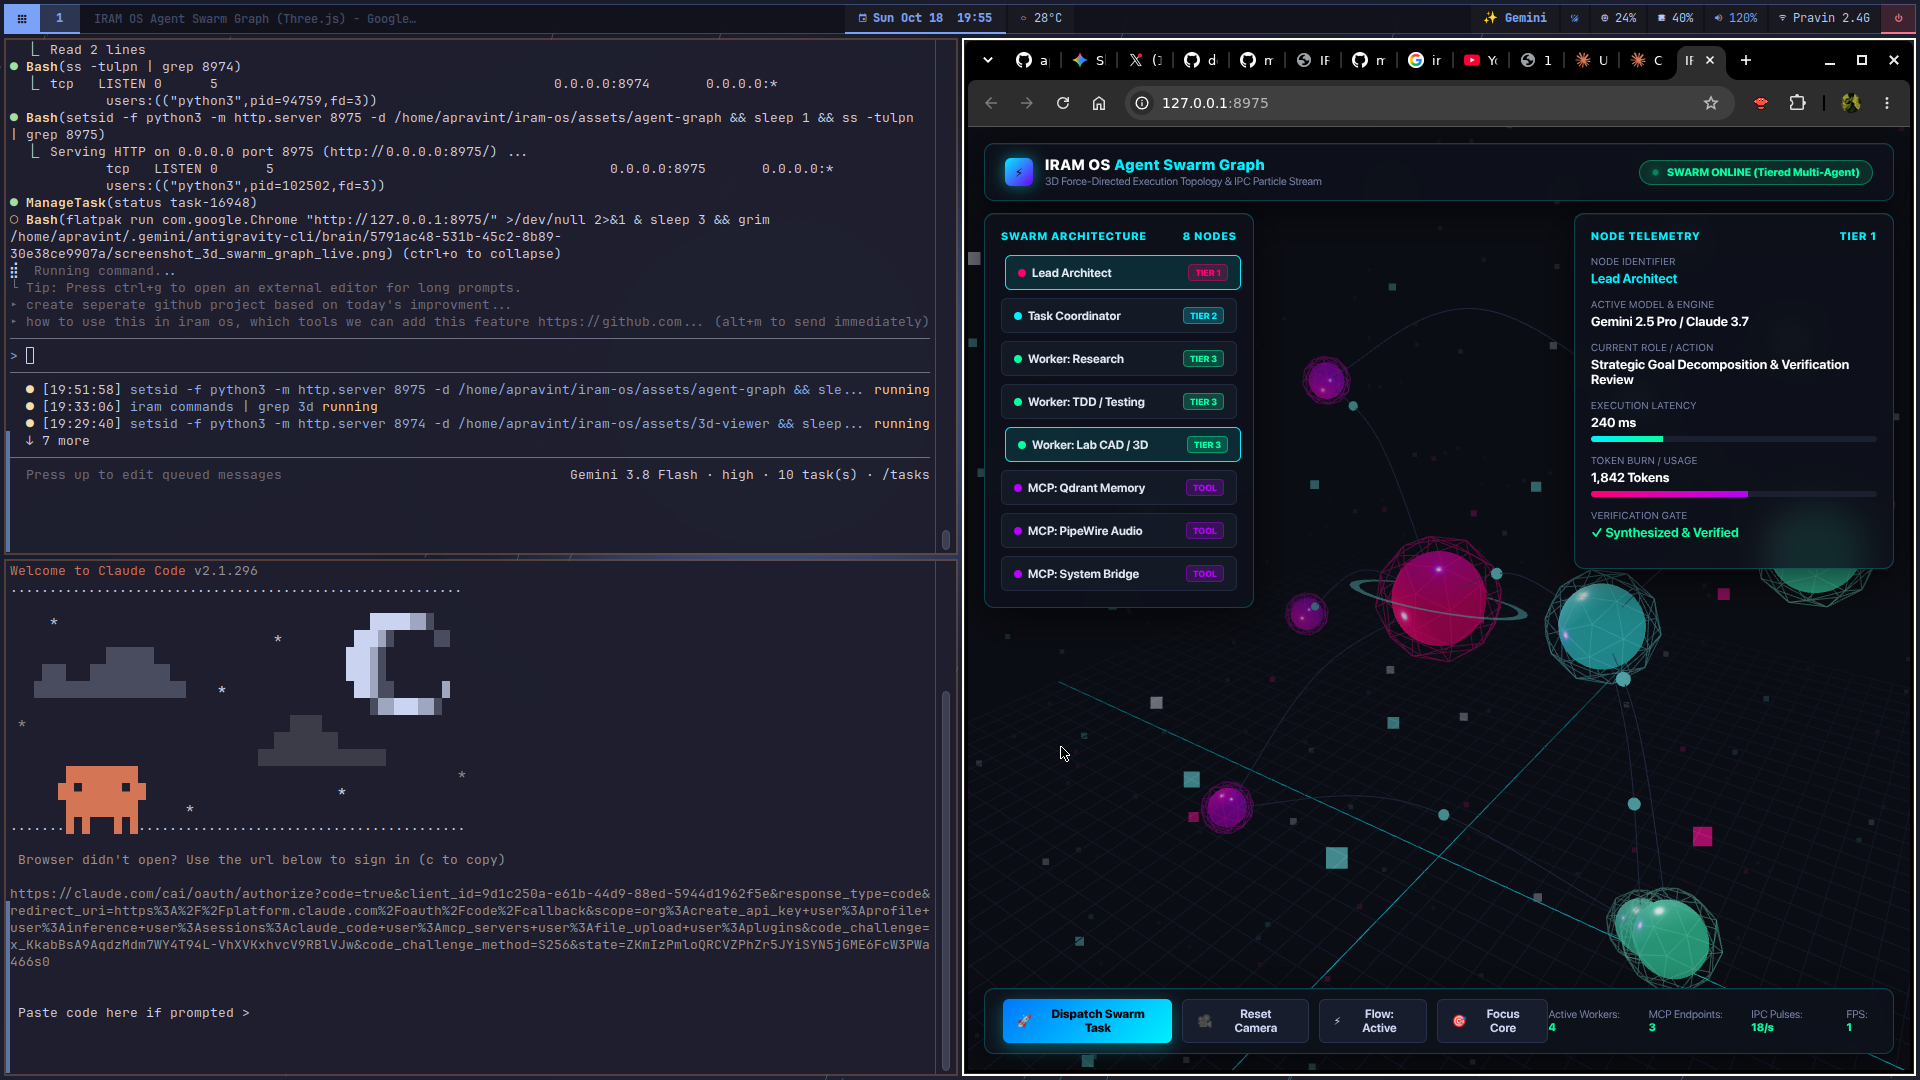Click the Claude OAuth authorize URL in terminal
This screenshot has width=1920, height=1080.
[x=470, y=928]
